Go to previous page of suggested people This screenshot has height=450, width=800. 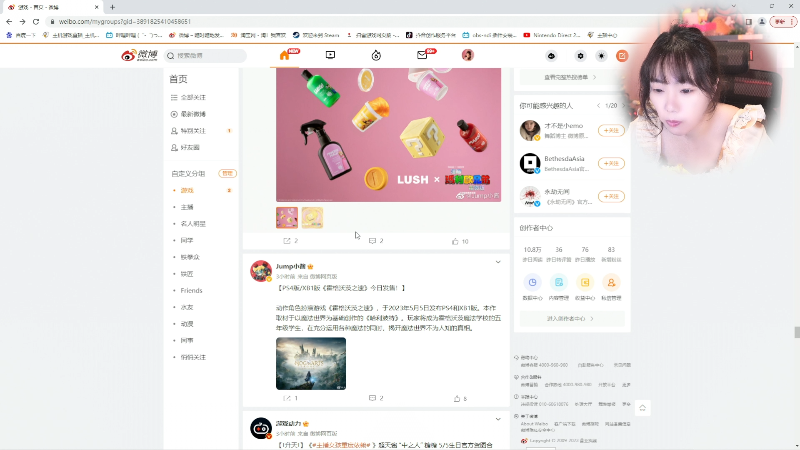(x=598, y=106)
